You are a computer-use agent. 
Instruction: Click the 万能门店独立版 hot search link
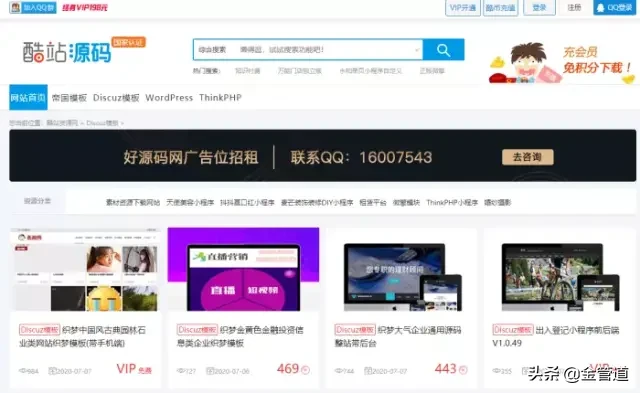point(300,71)
